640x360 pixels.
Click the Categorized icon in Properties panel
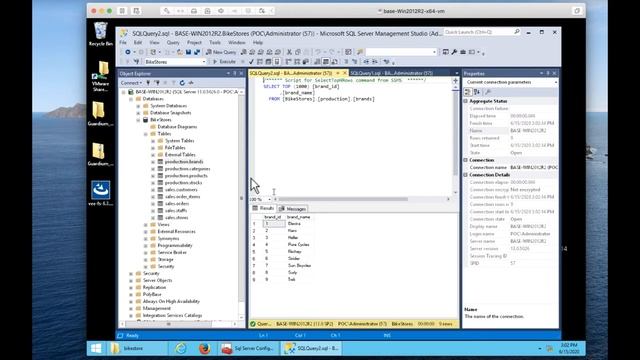[x=468, y=92]
